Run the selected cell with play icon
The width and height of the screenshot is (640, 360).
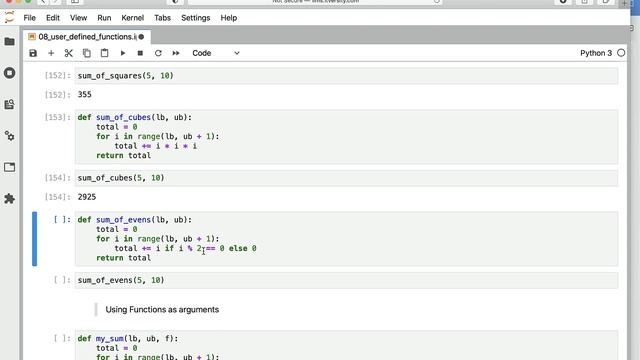(x=122, y=53)
